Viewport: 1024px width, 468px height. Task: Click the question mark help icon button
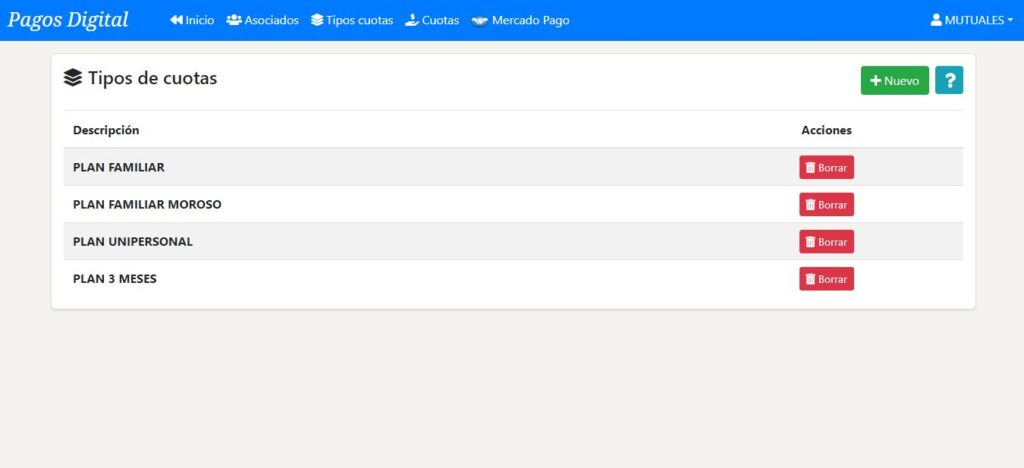[949, 81]
